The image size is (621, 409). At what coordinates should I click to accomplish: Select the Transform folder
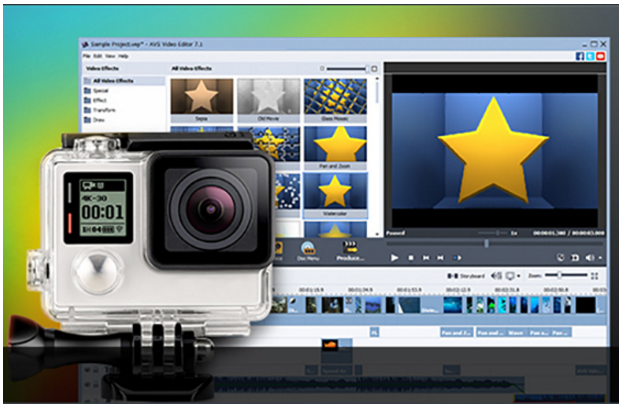click(x=100, y=110)
